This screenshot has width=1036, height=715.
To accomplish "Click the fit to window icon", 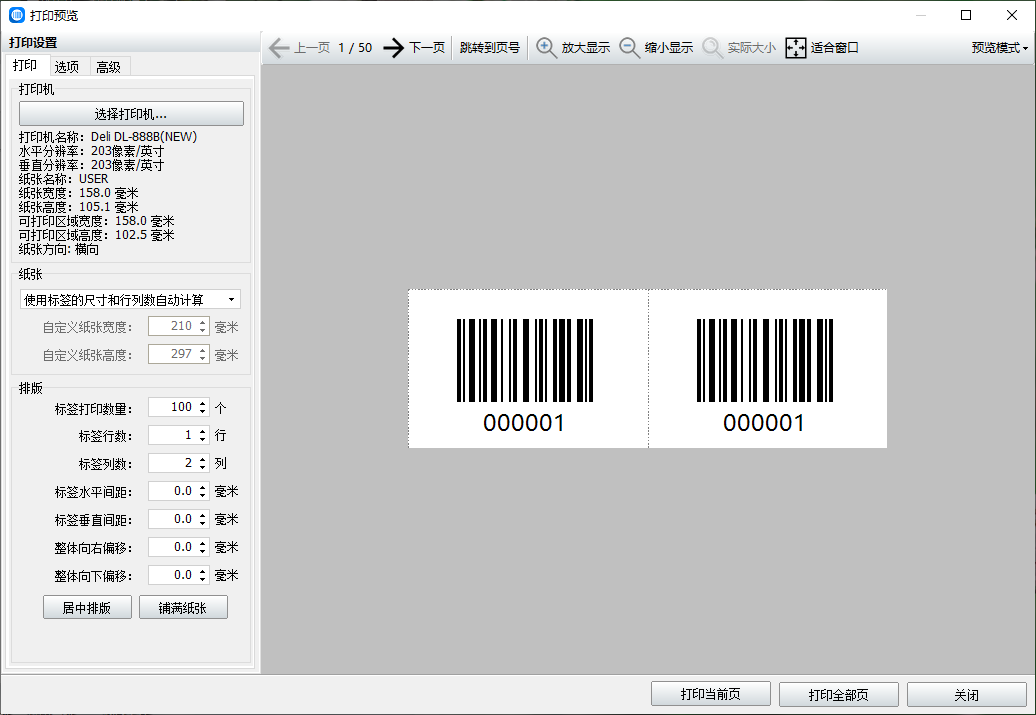I will (x=796, y=47).
